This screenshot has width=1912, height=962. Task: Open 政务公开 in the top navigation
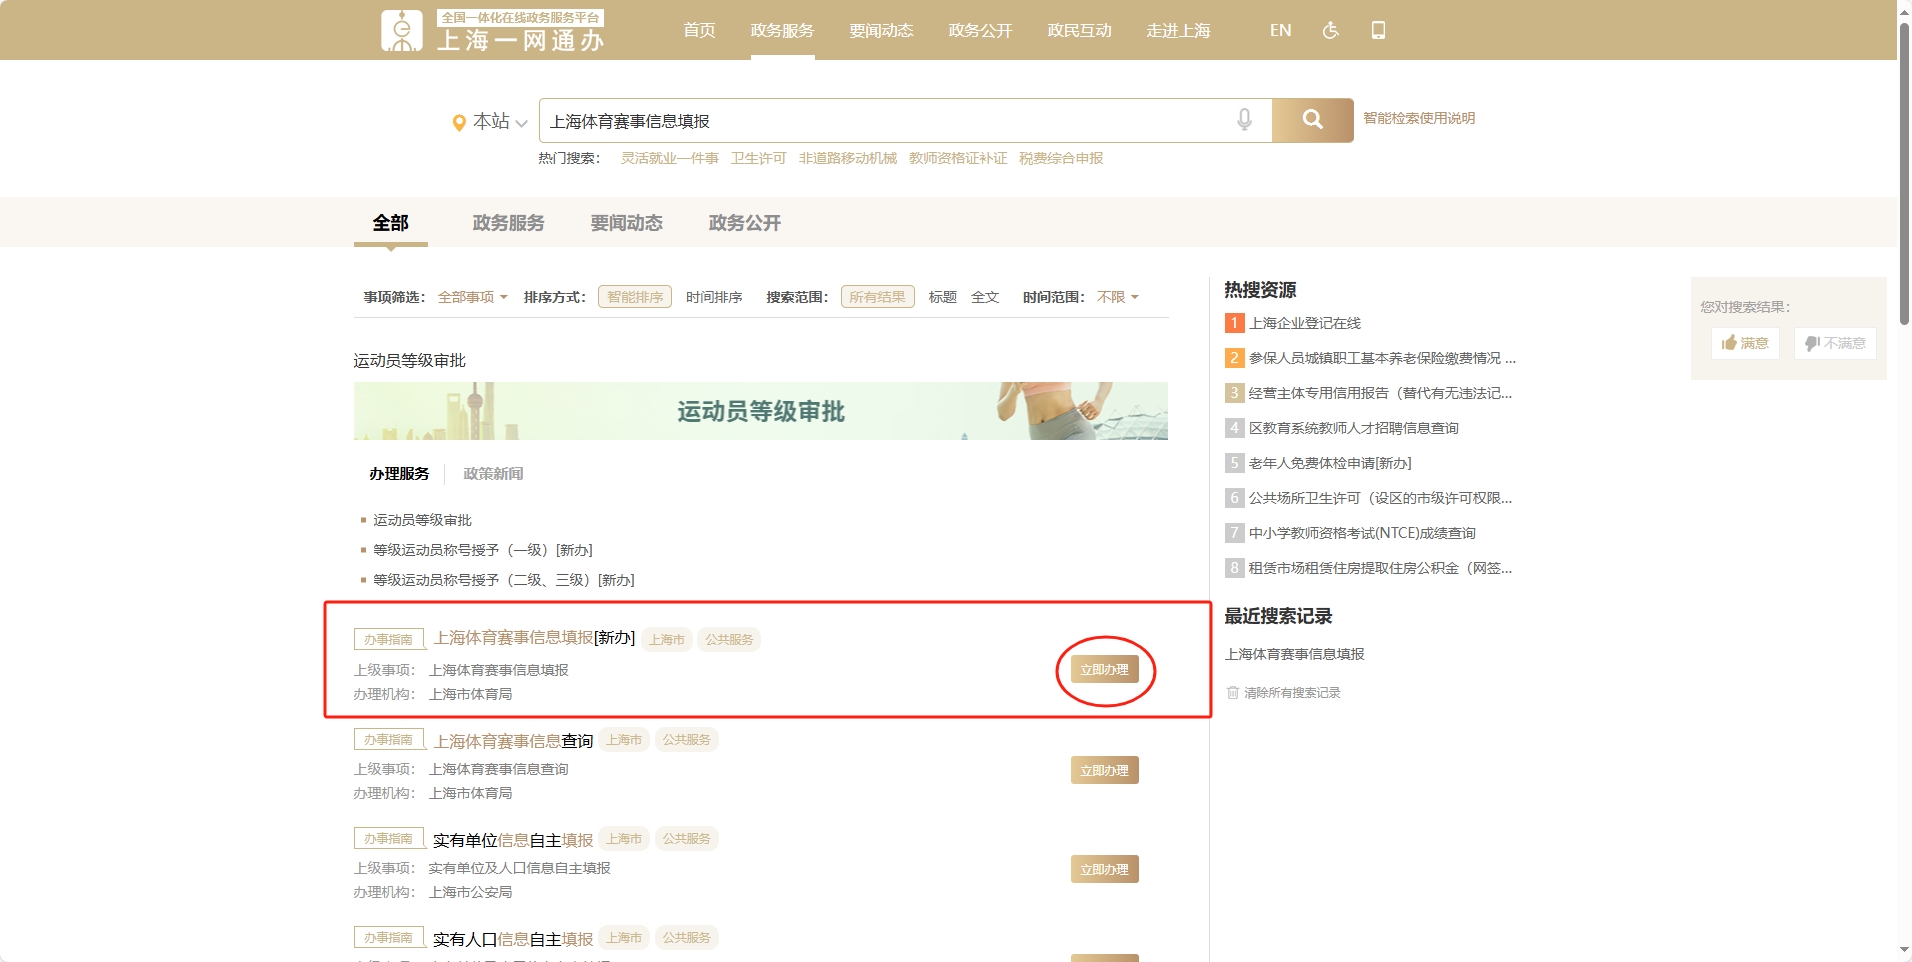coord(980,30)
